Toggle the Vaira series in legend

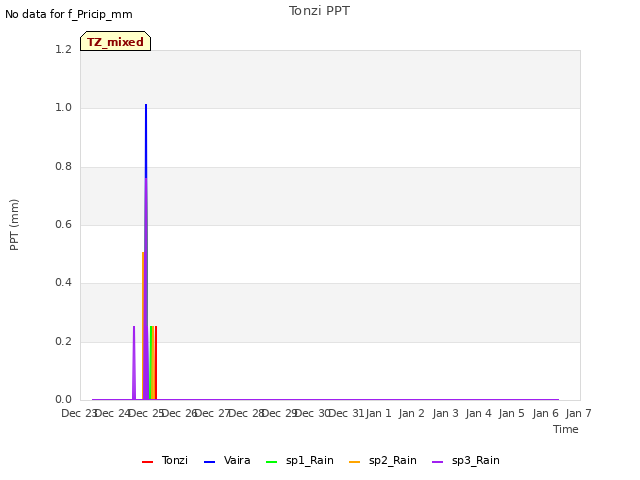227,460
